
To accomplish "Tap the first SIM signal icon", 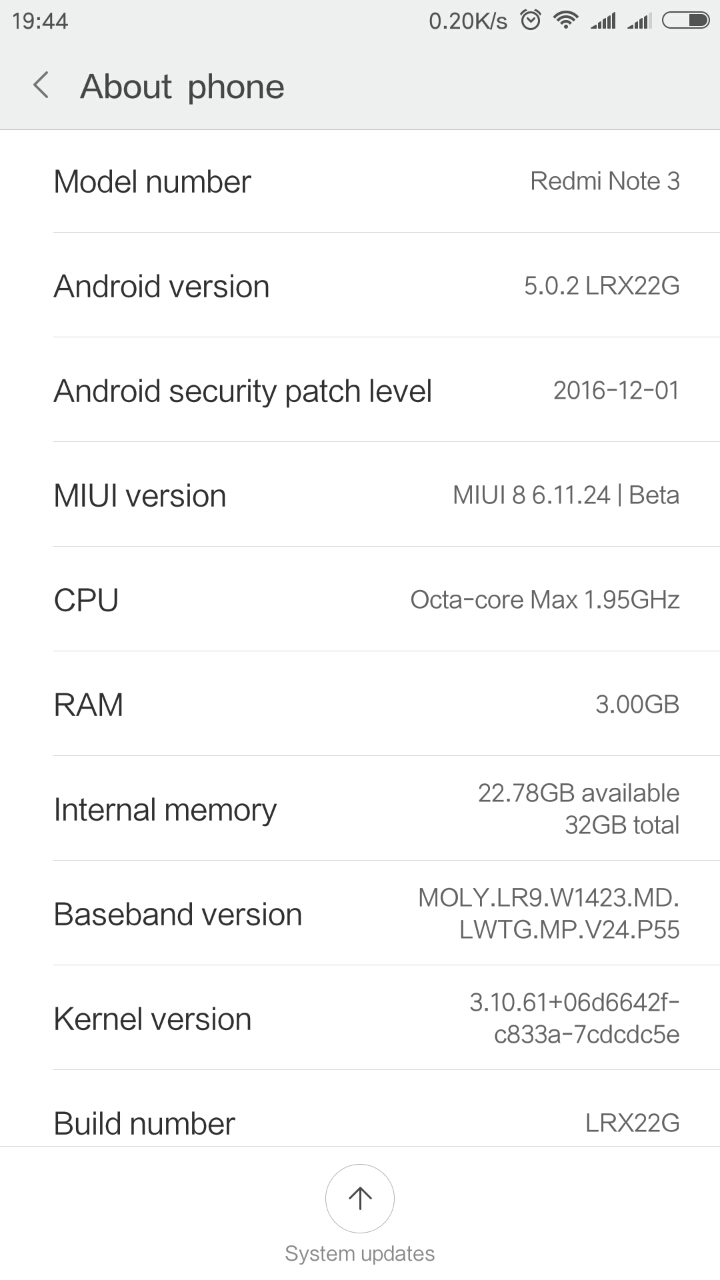I will pyautogui.click(x=603, y=20).
